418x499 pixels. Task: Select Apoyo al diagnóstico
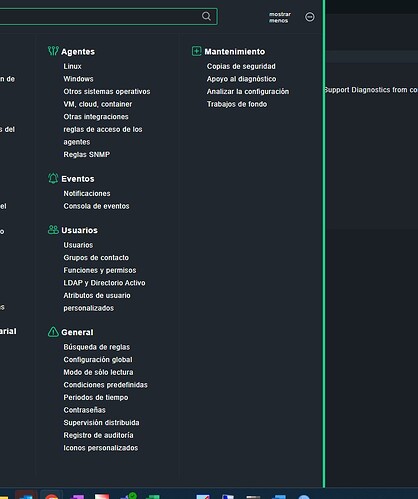pyautogui.click(x=241, y=79)
